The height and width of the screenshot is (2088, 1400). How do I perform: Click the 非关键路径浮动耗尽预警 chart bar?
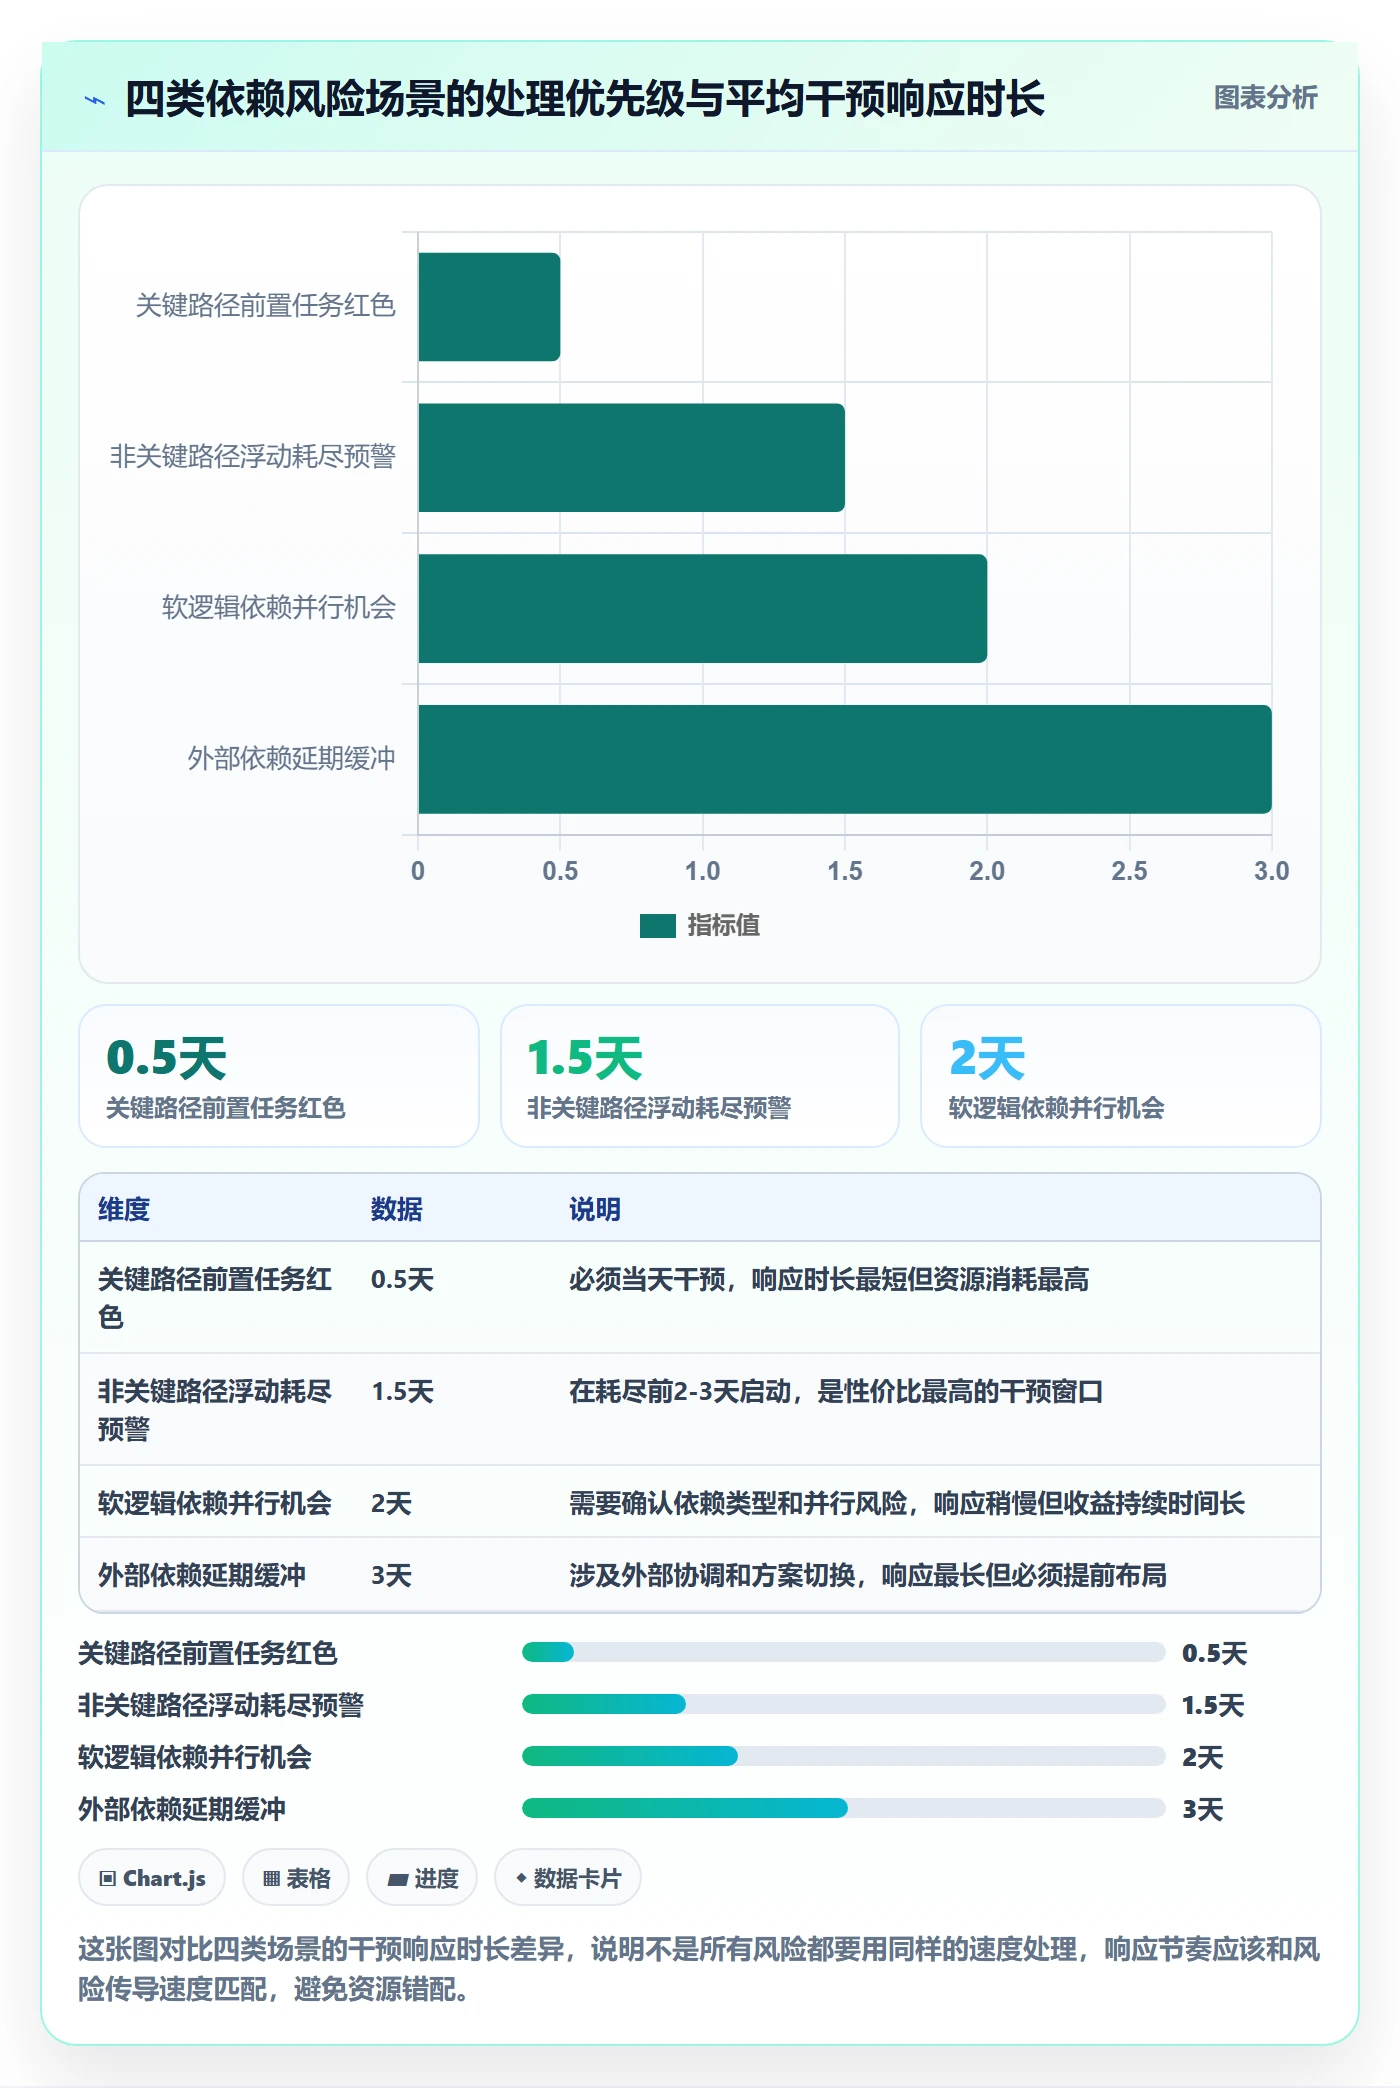point(631,458)
